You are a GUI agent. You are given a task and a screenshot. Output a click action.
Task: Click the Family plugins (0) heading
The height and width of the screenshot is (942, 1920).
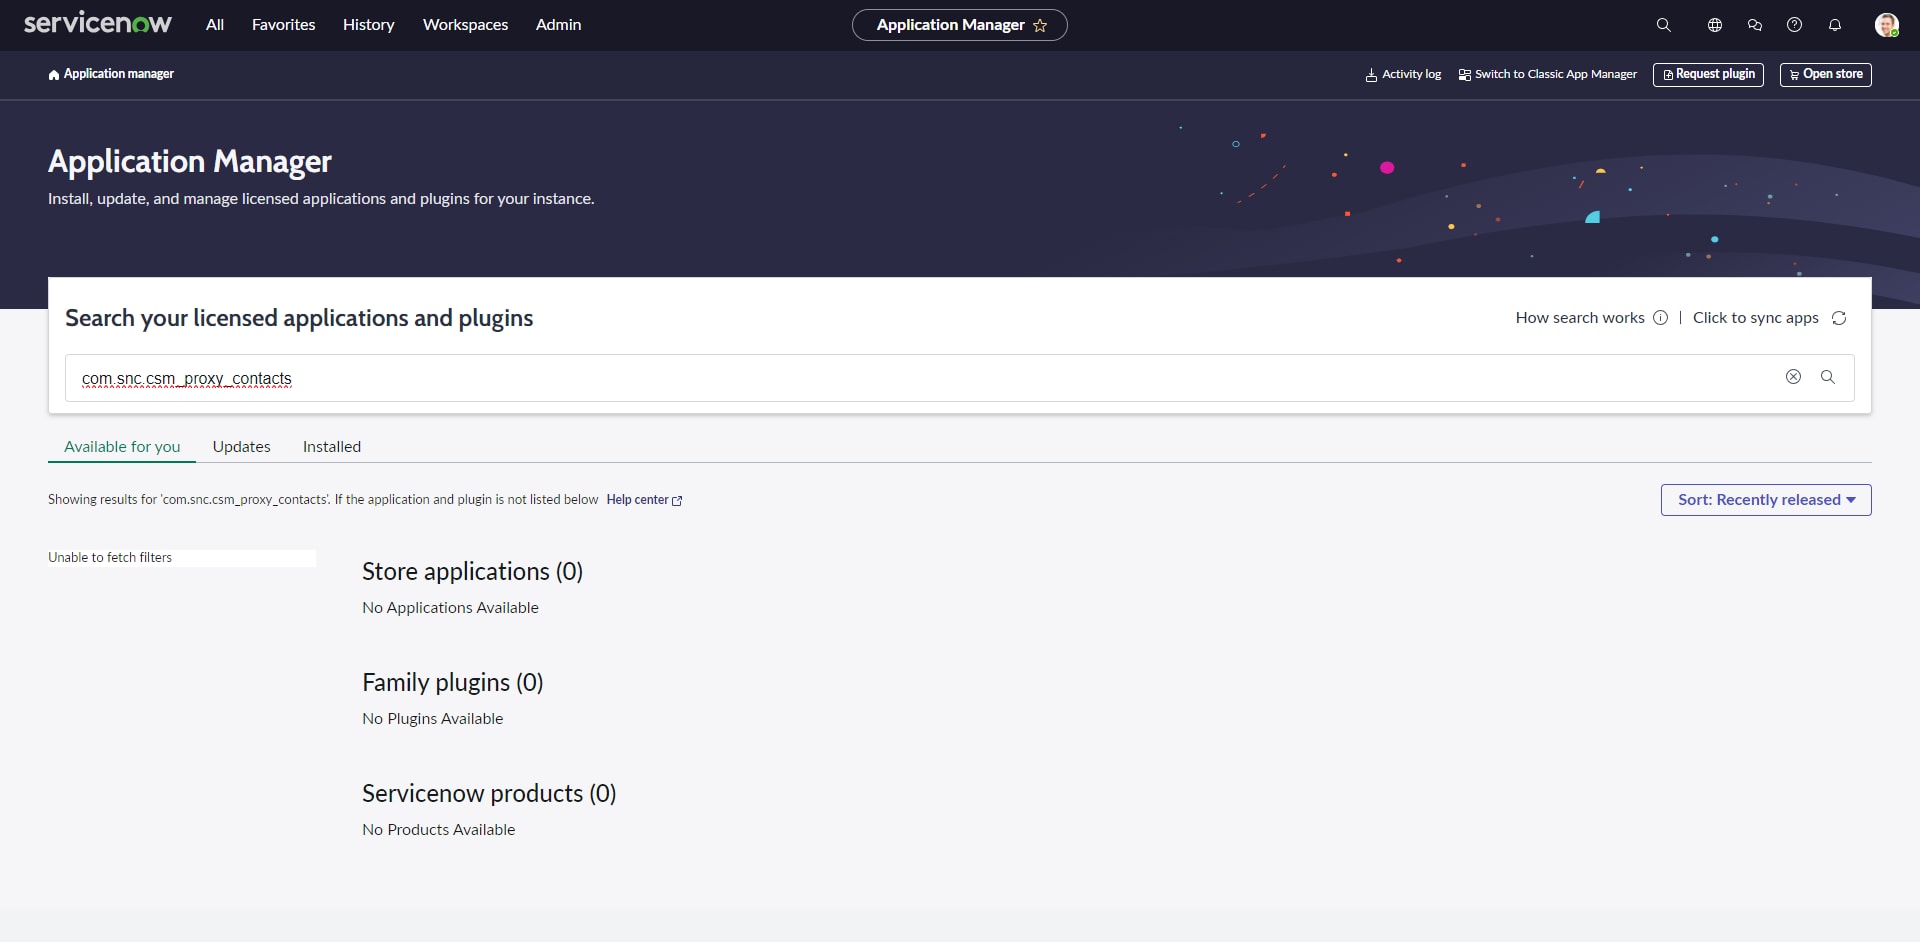[453, 683]
